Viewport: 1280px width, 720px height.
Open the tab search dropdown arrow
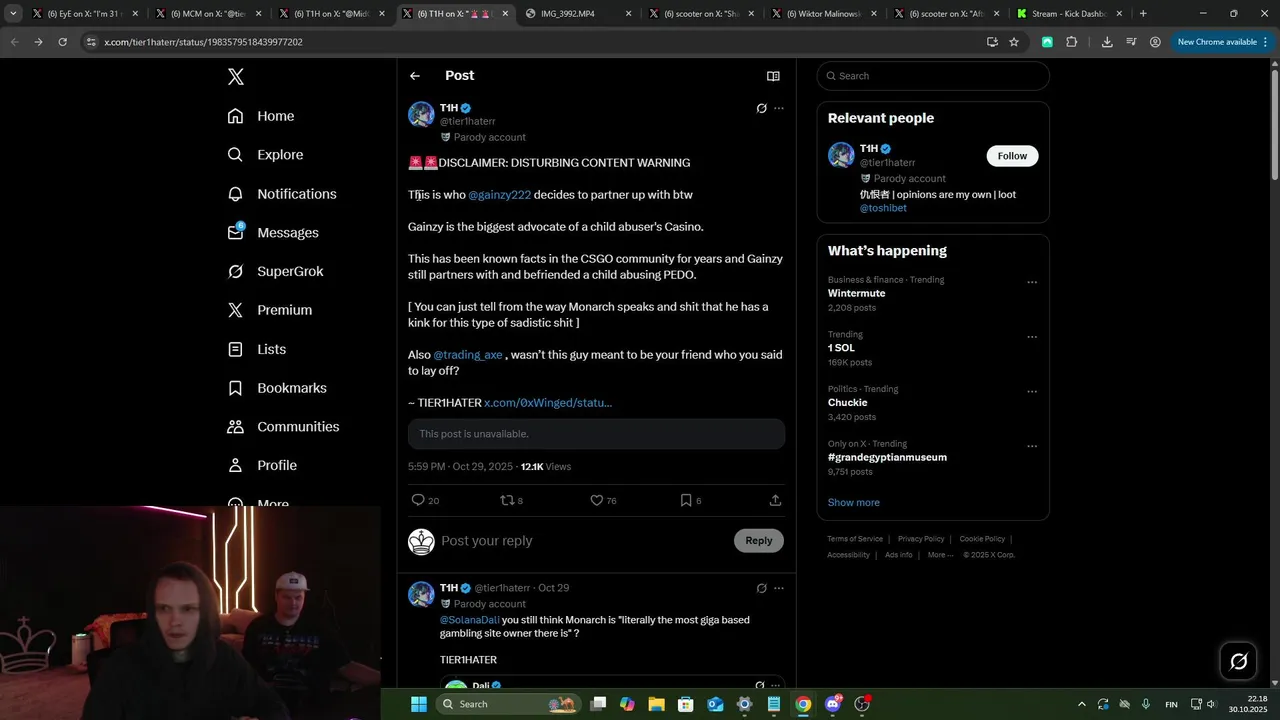(13, 14)
